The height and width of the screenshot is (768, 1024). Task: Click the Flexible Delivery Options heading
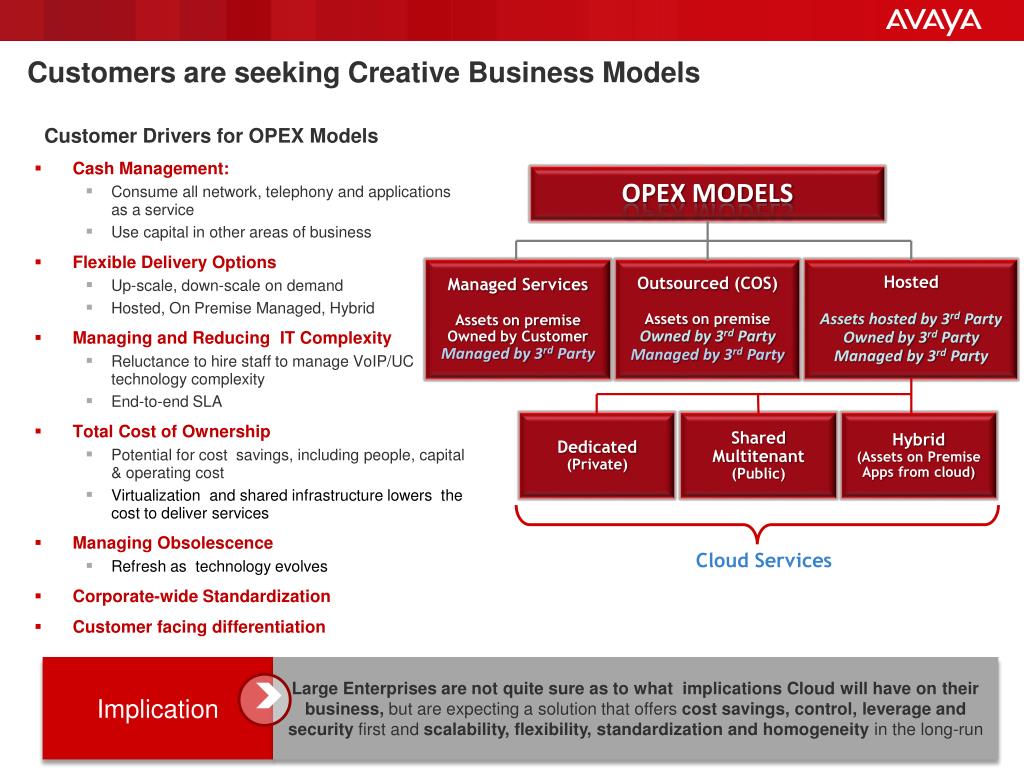coord(174,262)
